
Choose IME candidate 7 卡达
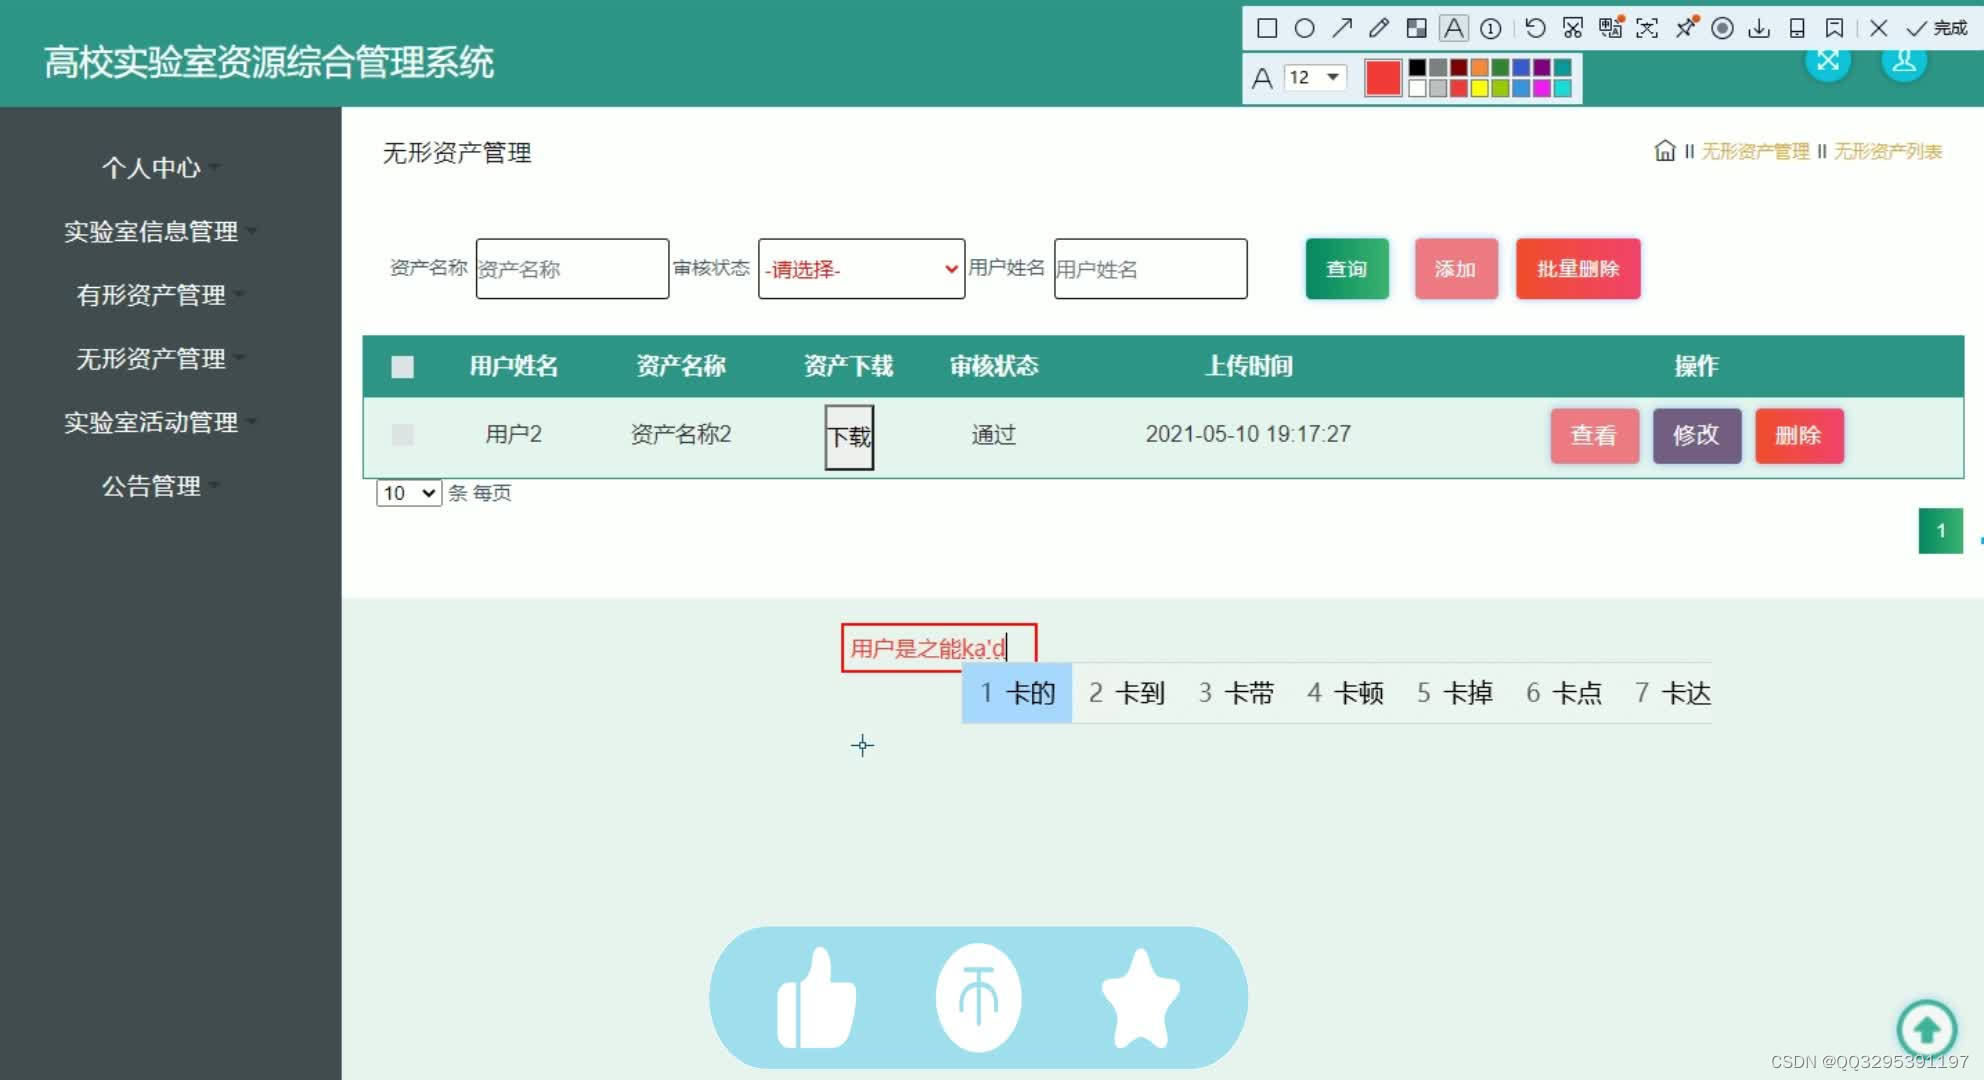[1673, 693]
